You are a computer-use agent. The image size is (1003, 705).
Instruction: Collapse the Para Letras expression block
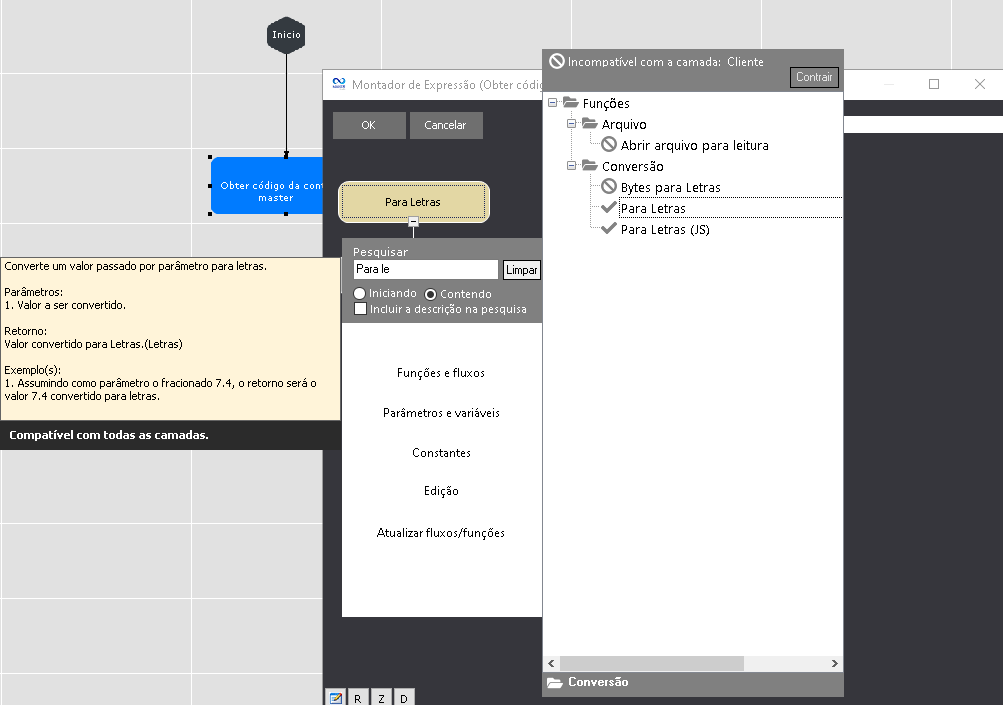point(414,221)
